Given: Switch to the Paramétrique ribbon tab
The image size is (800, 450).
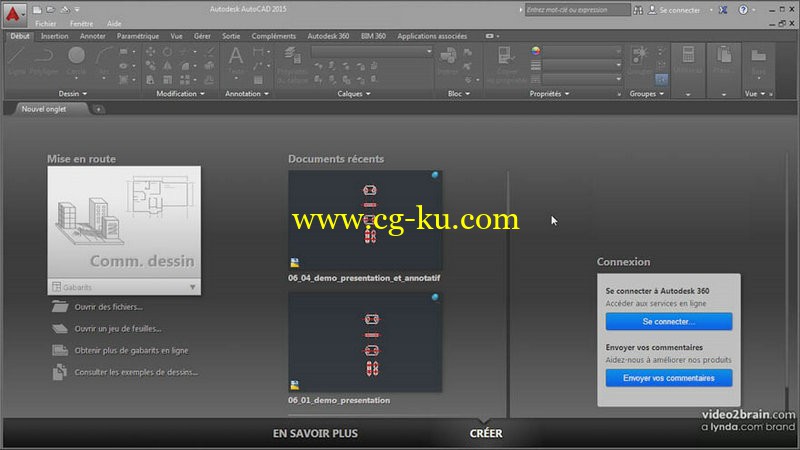Looking at the screenshot, I should pos(138,36).
